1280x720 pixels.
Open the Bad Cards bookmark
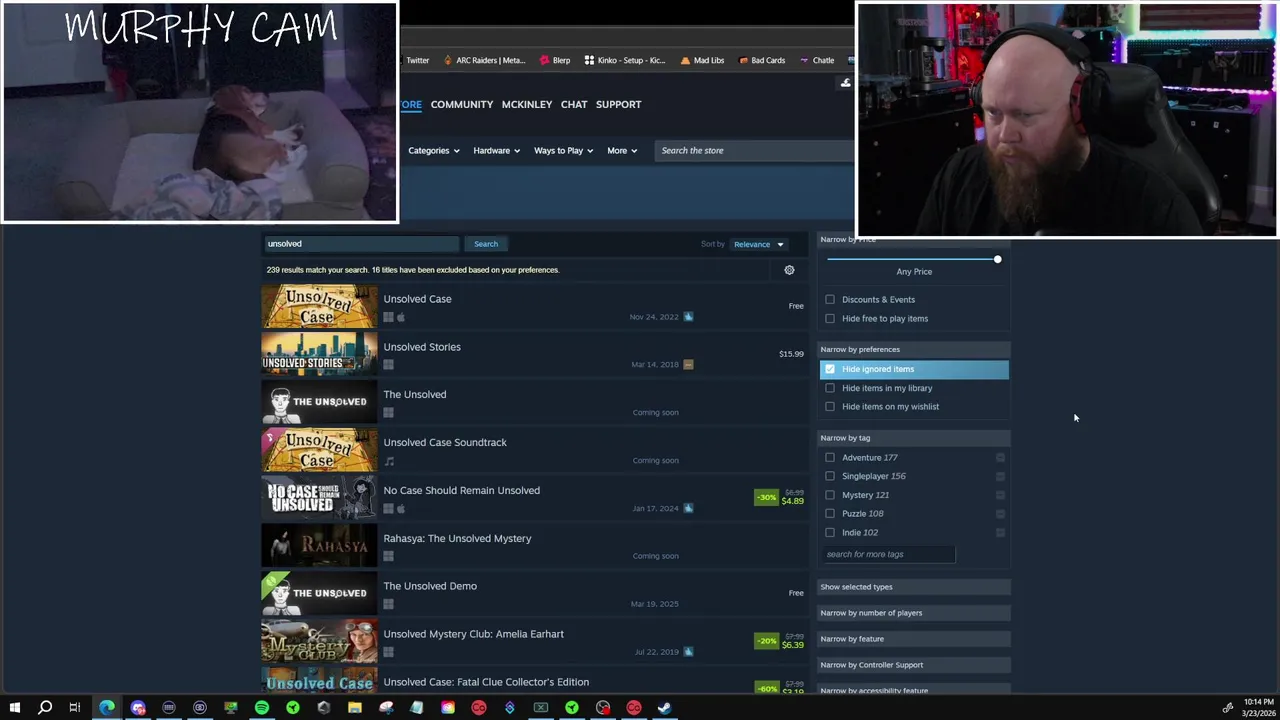click(x=761, y=60)
